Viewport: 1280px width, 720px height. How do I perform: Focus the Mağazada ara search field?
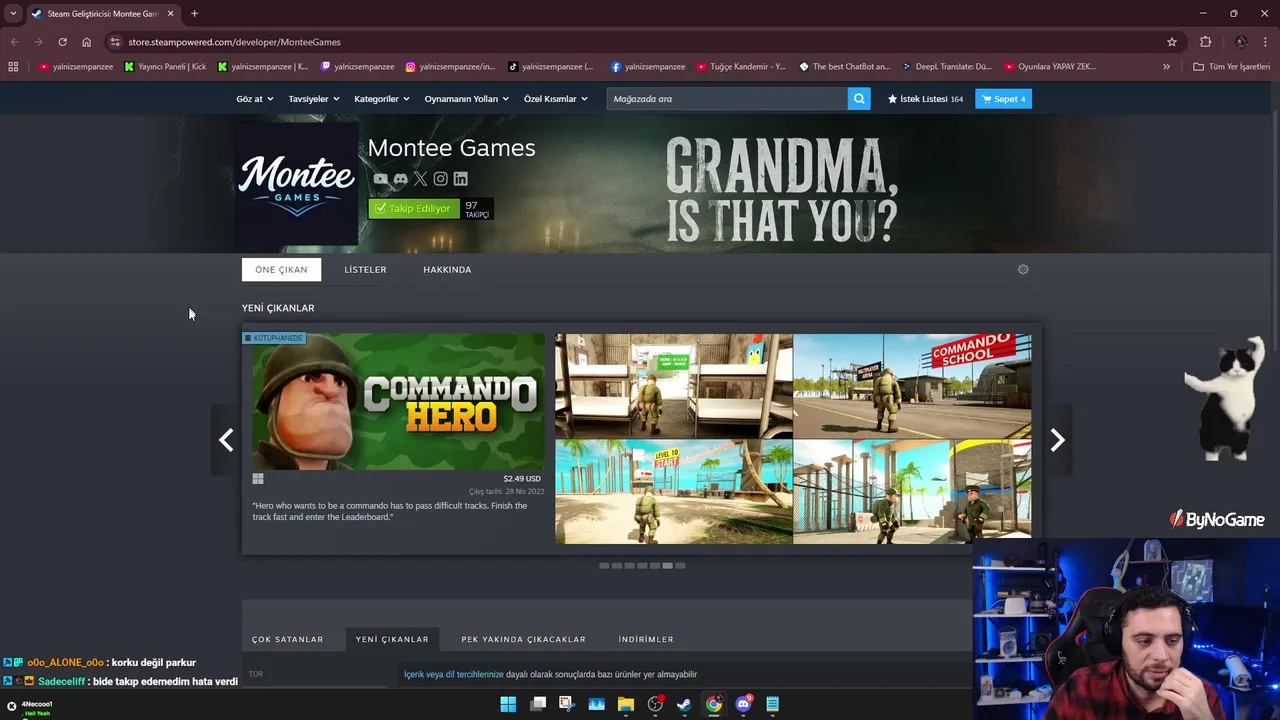point(727,99)
